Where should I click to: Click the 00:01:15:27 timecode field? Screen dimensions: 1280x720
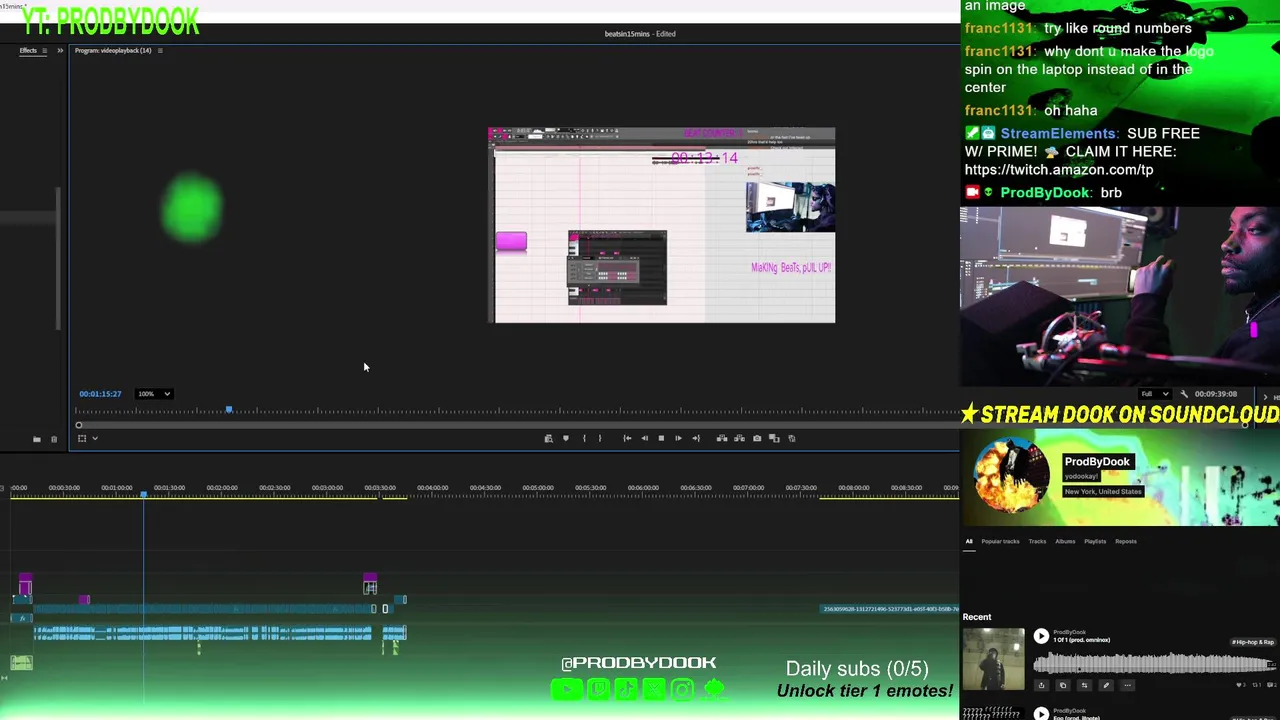(100, 393)
